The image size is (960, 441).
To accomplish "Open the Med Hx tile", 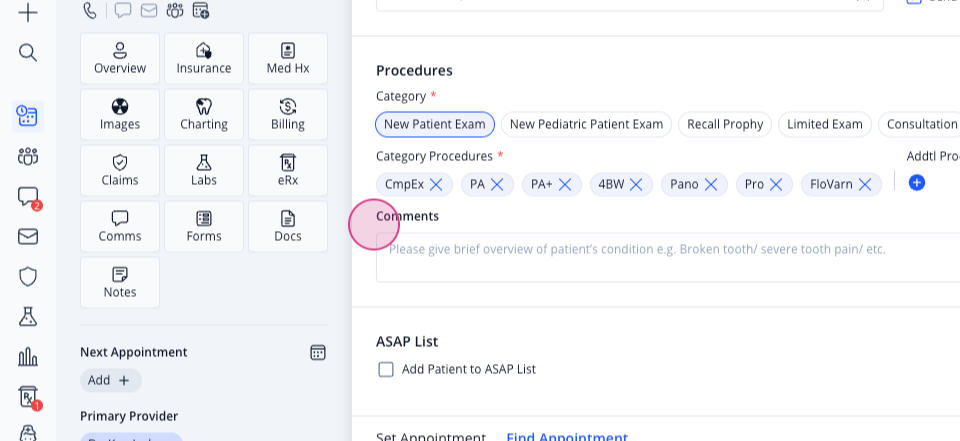I will (x=288, y=59).
